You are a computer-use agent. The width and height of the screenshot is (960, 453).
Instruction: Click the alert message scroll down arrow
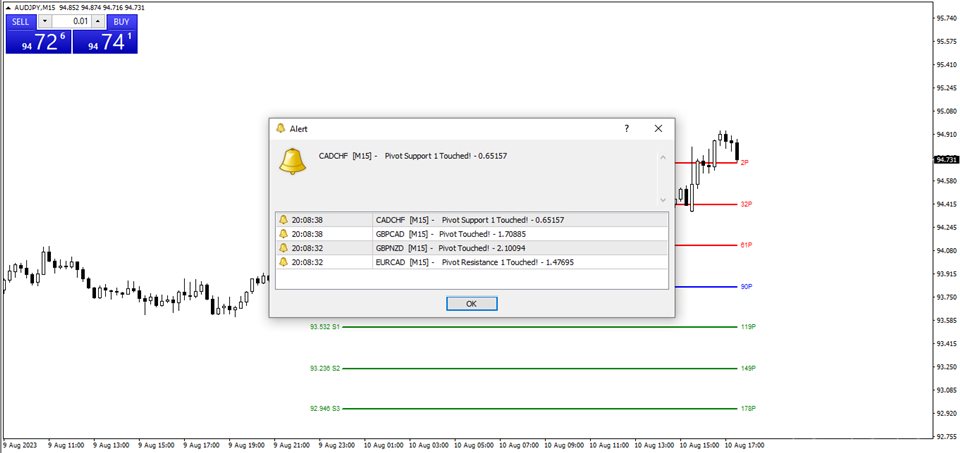click(662, 200)
